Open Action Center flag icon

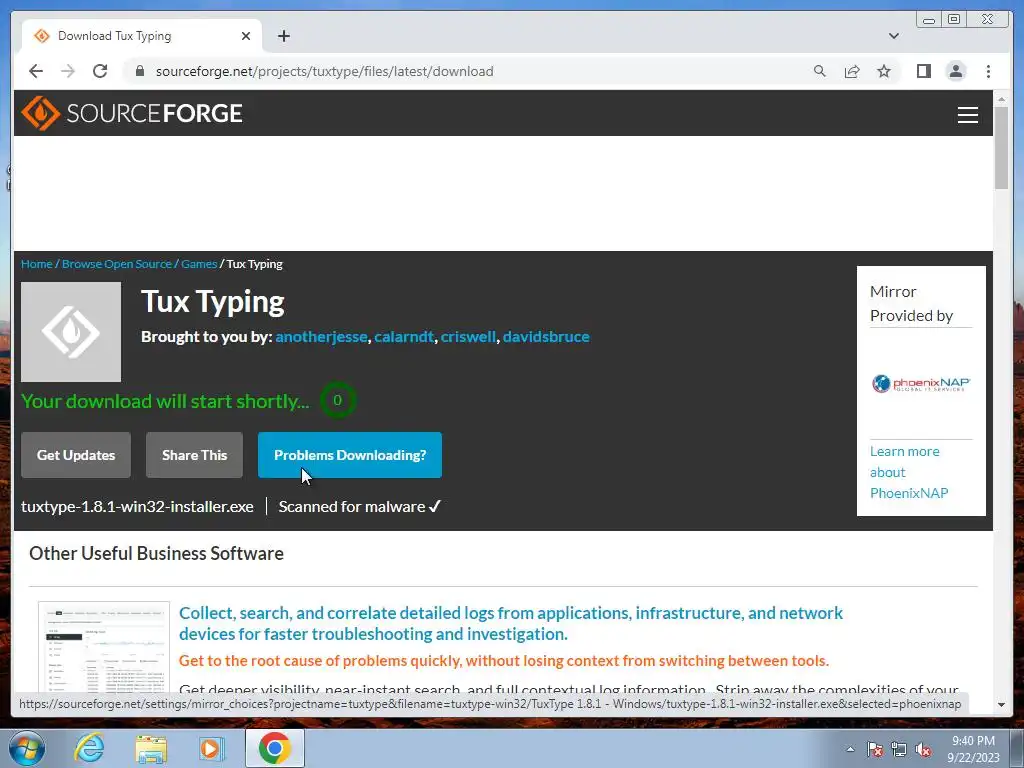[874, 749]
